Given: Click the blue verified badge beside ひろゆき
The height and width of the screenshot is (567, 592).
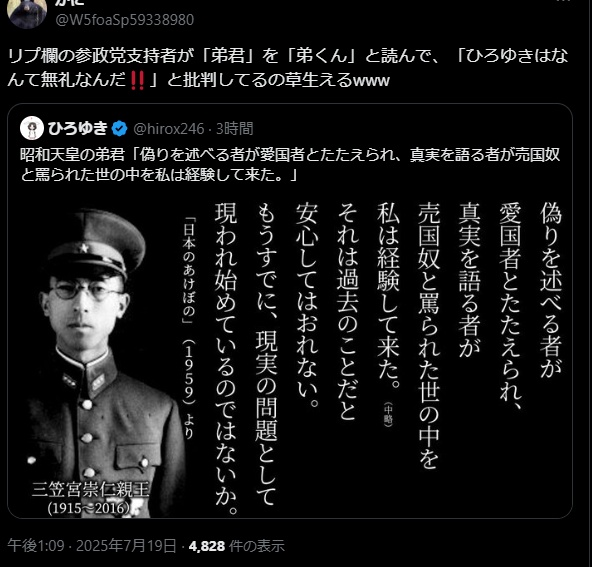Looking at the screenshot, I should coord(120,129).
